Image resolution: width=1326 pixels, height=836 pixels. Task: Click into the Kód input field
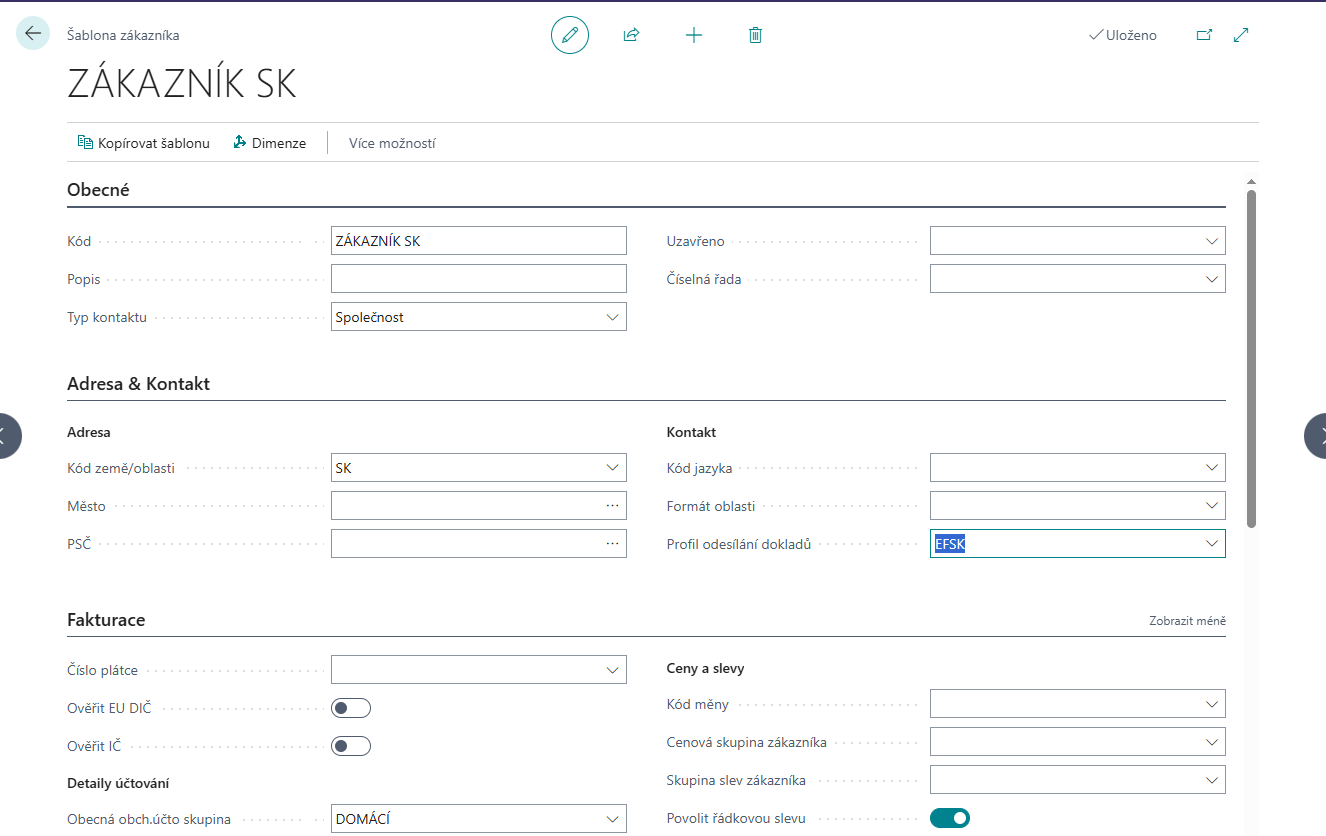click(479, 241)
